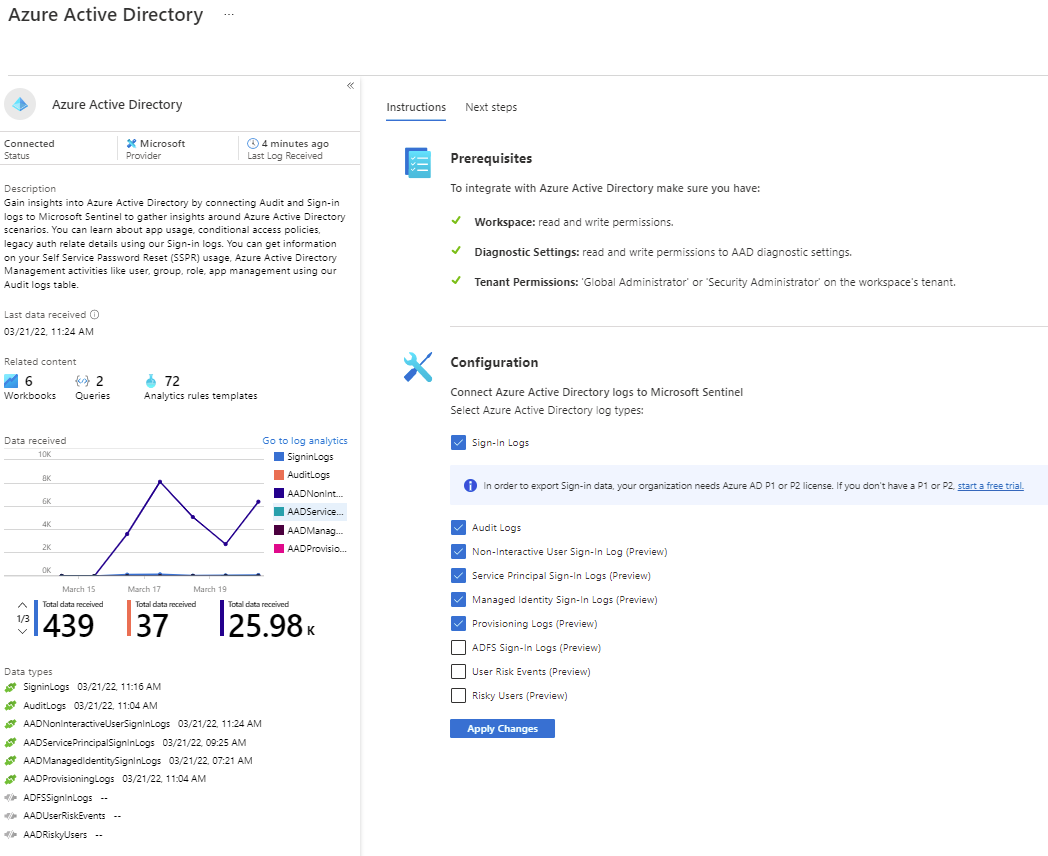This screenshot has width=1048, height=856.
Task: Enable User Risk Events checkbox
Action: click(458, 672)
